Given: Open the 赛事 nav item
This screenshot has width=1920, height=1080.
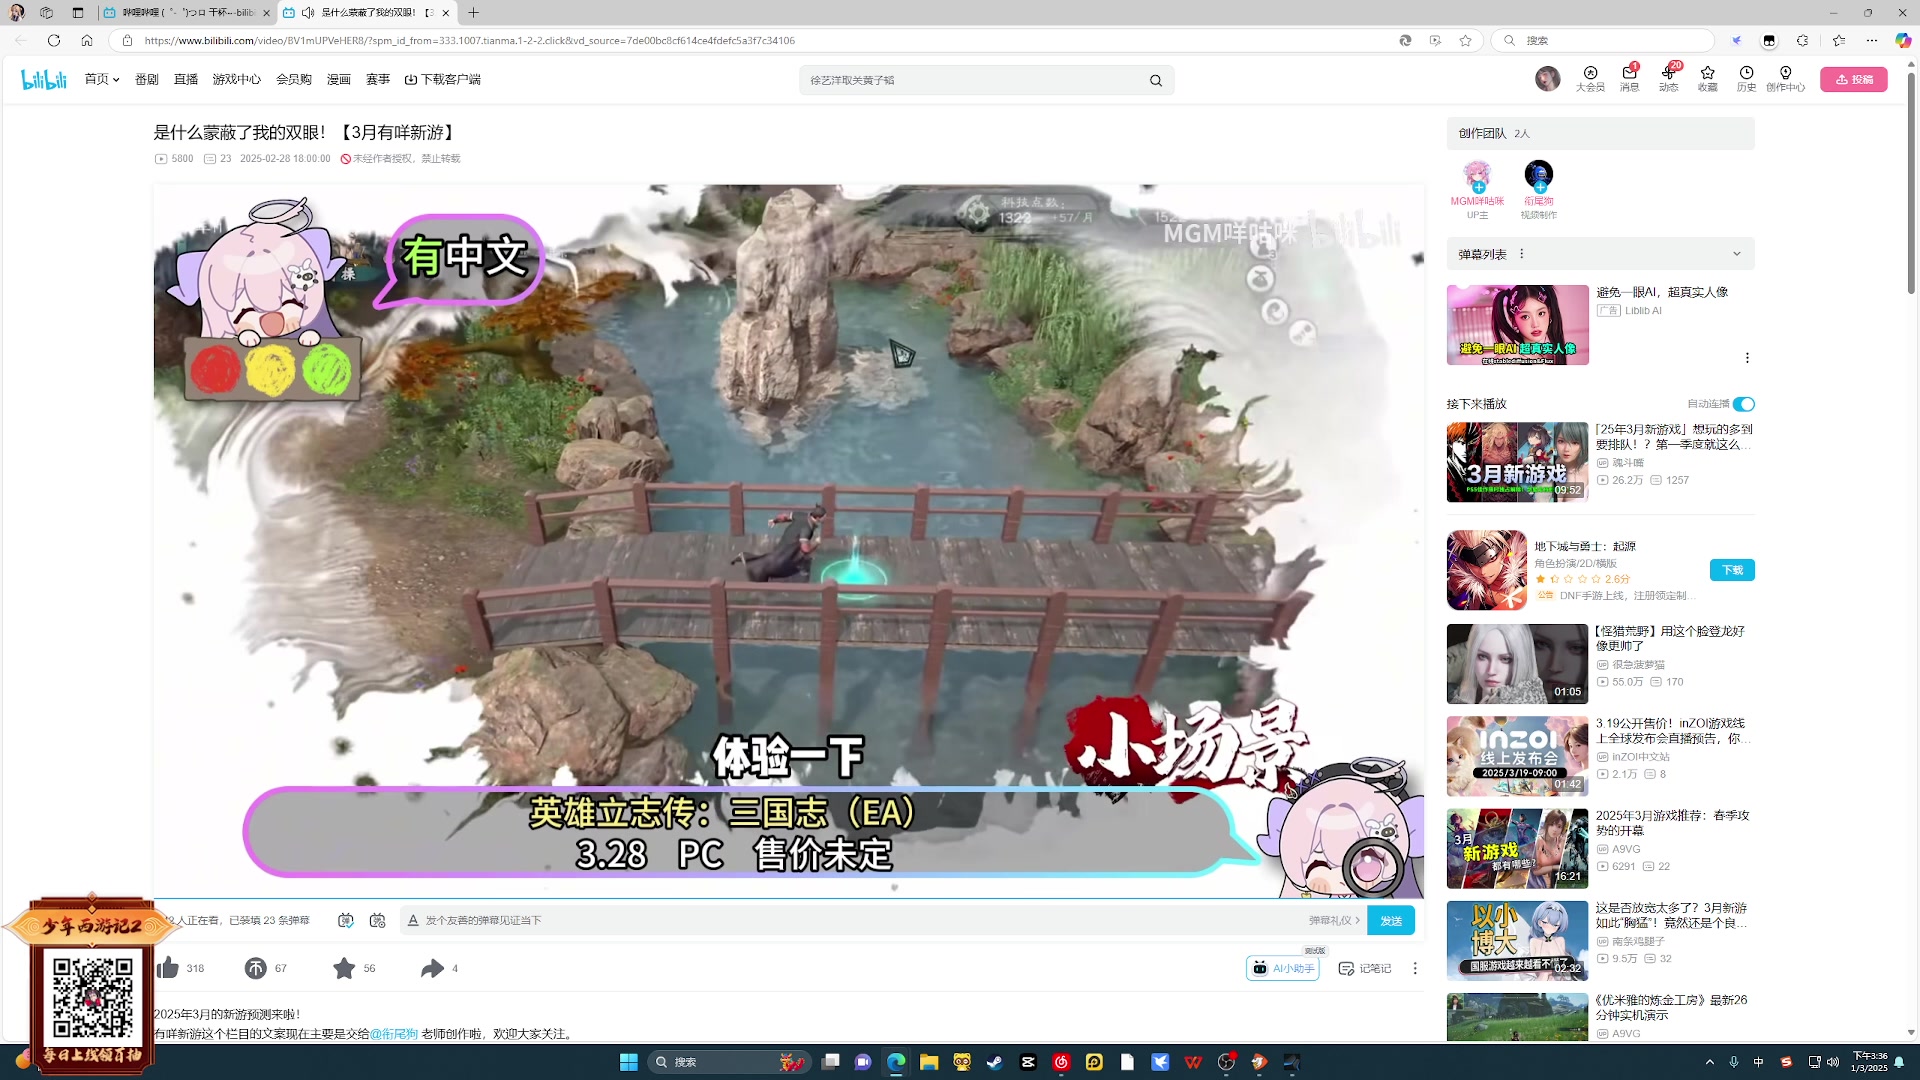Looking at the screenshot, I should 378,79.
